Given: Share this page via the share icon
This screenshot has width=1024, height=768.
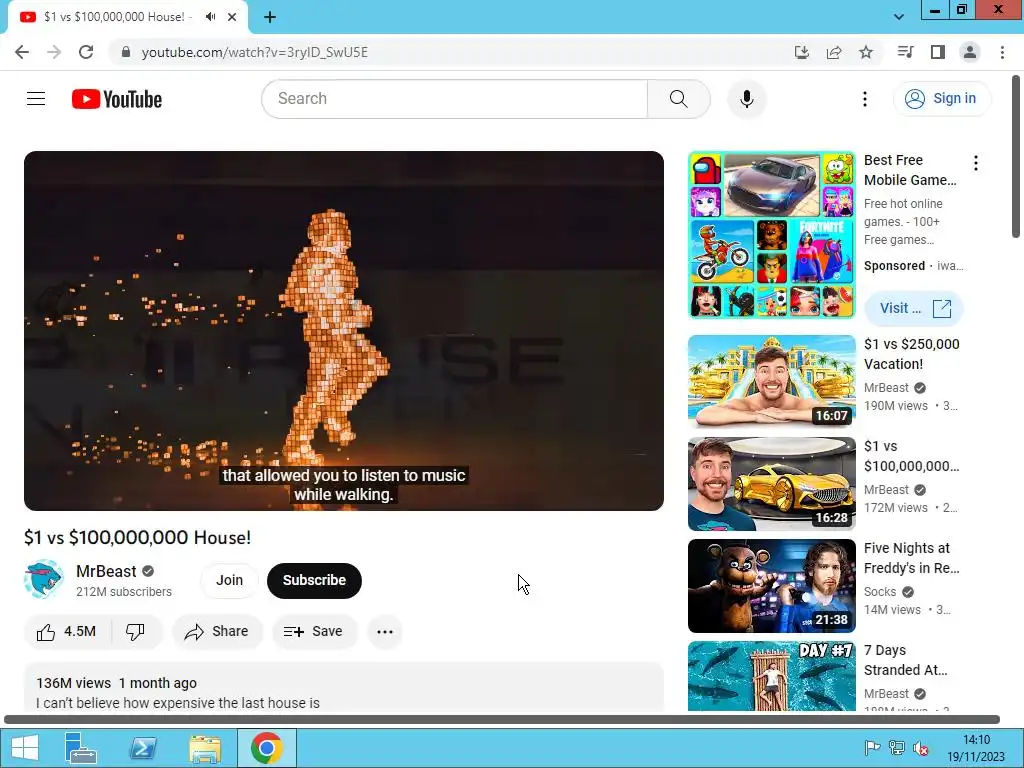Looking at the screenshot, I should click(x=834, y=52).
